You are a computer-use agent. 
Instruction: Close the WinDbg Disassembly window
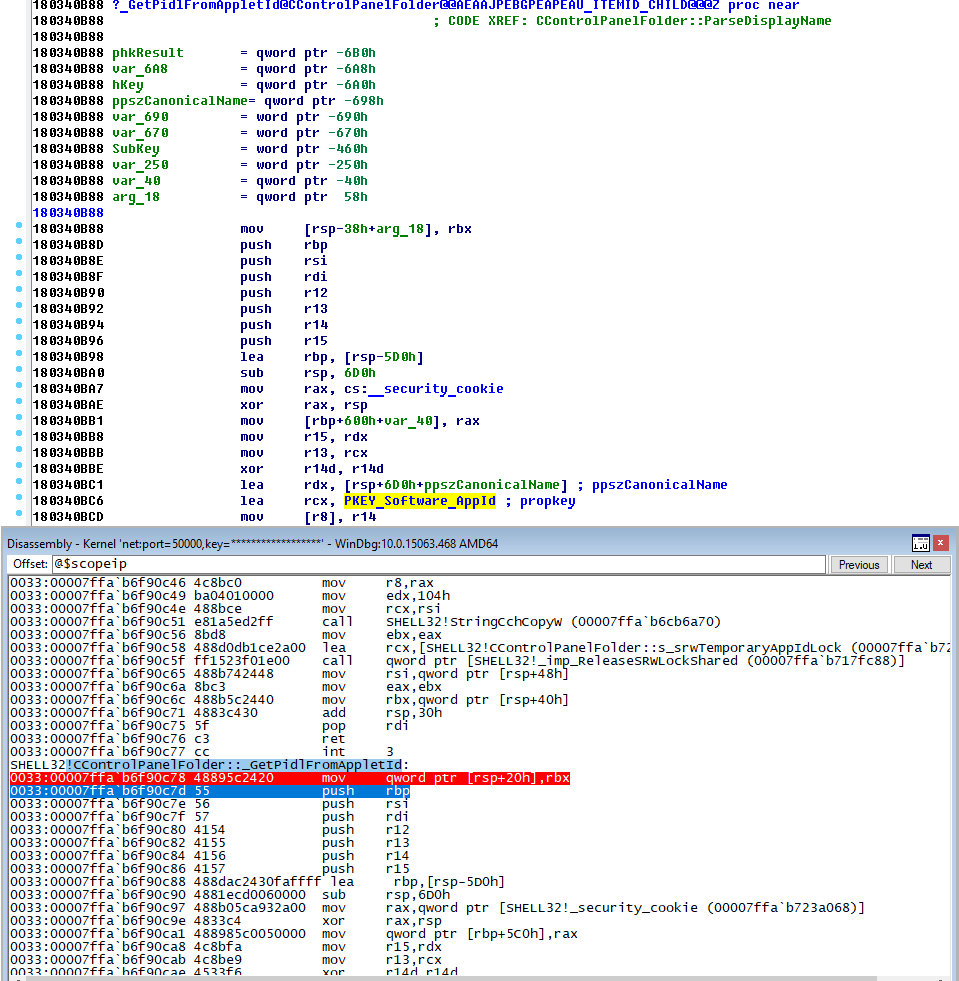[x=945, y=543]
